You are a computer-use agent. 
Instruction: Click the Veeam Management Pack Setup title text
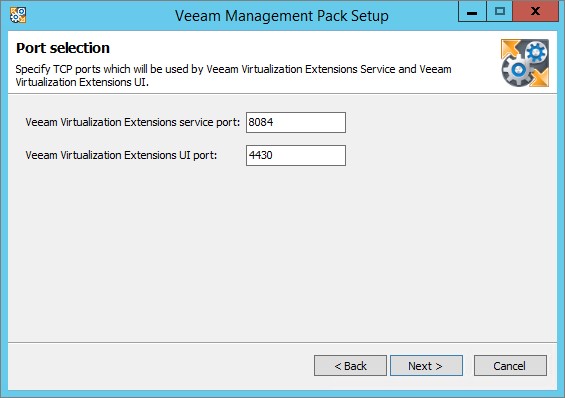(x=282, y=16)
